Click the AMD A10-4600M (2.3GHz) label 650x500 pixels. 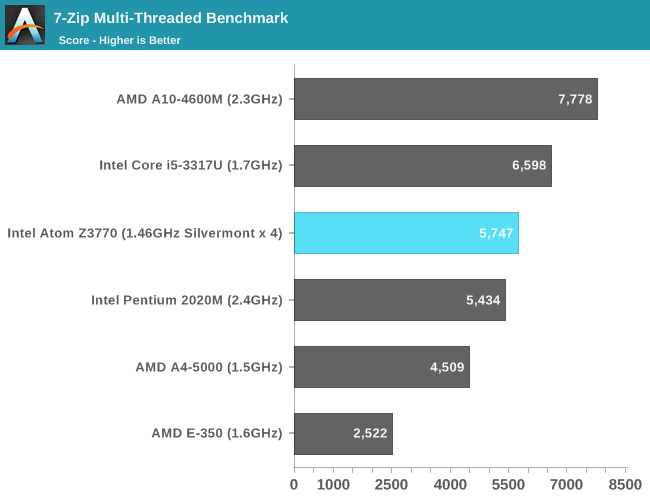199,99
